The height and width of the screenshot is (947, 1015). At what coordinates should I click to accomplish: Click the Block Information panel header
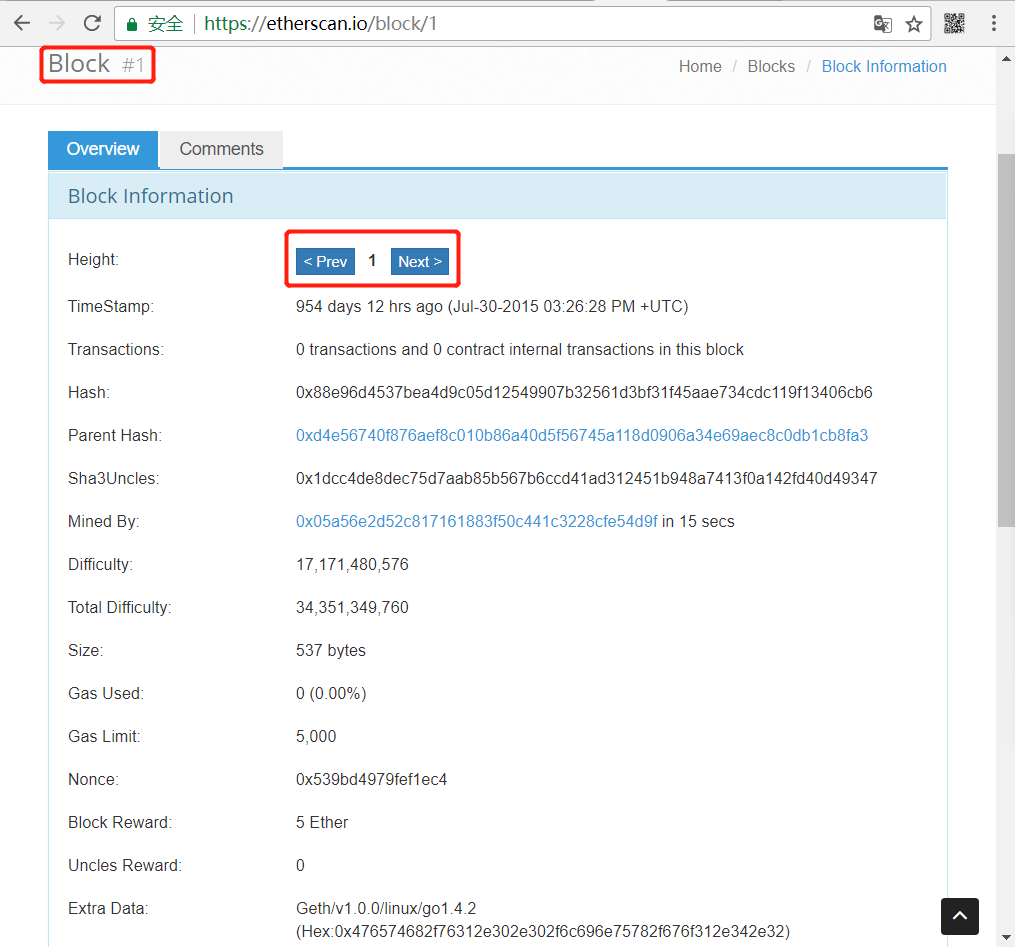pos(497,196)
